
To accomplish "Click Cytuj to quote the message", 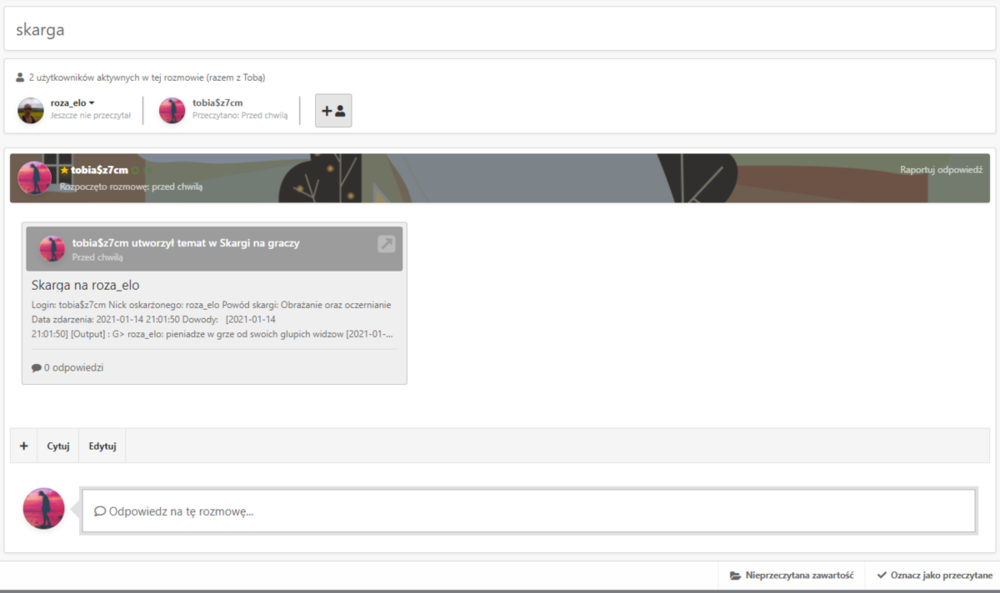I will point(58,446).
